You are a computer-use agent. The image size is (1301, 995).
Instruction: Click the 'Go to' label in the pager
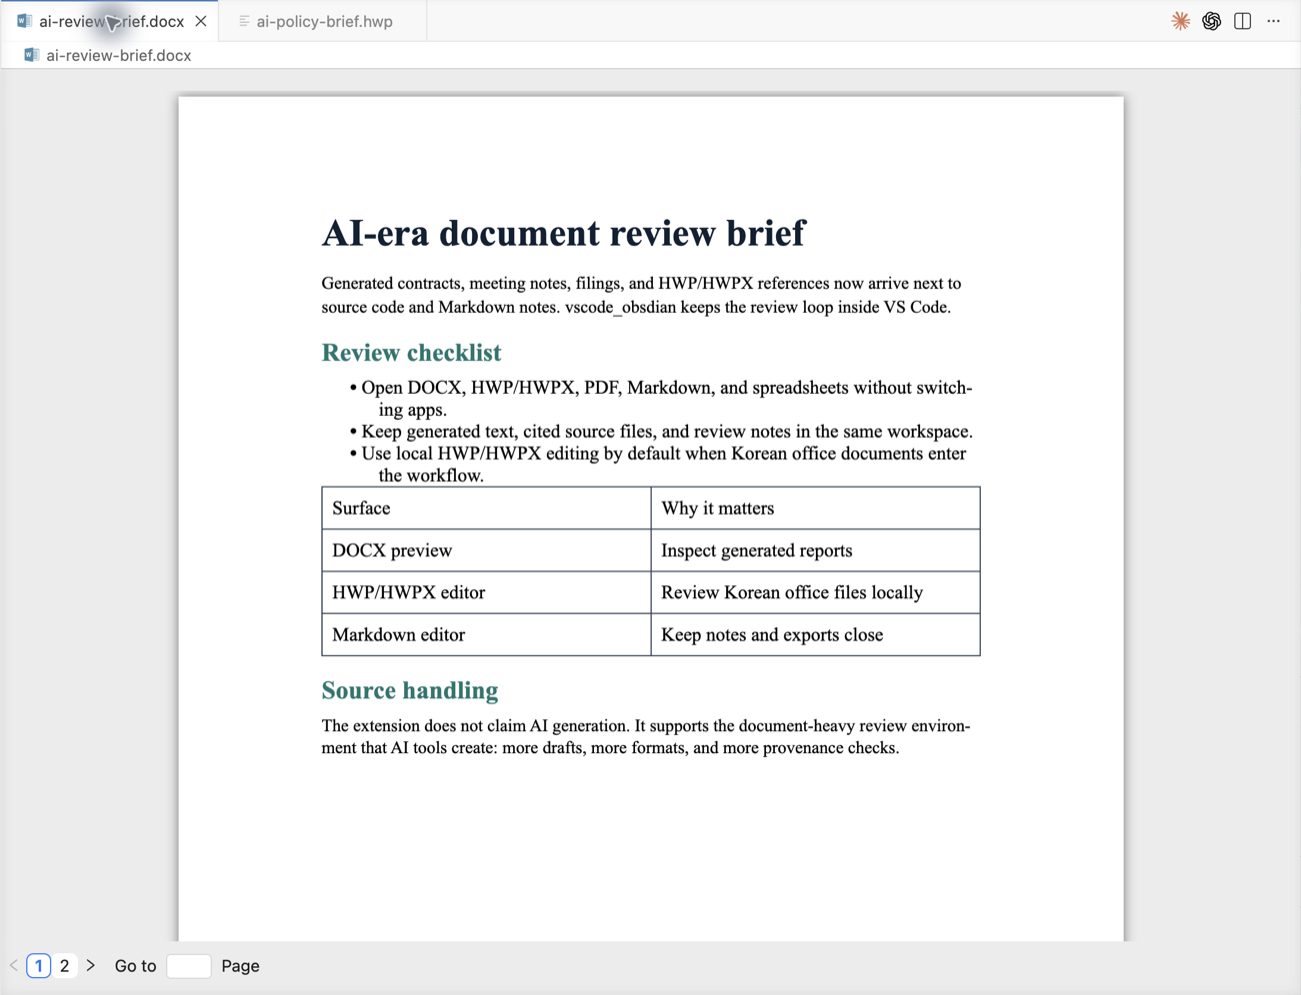click(135, 966)
